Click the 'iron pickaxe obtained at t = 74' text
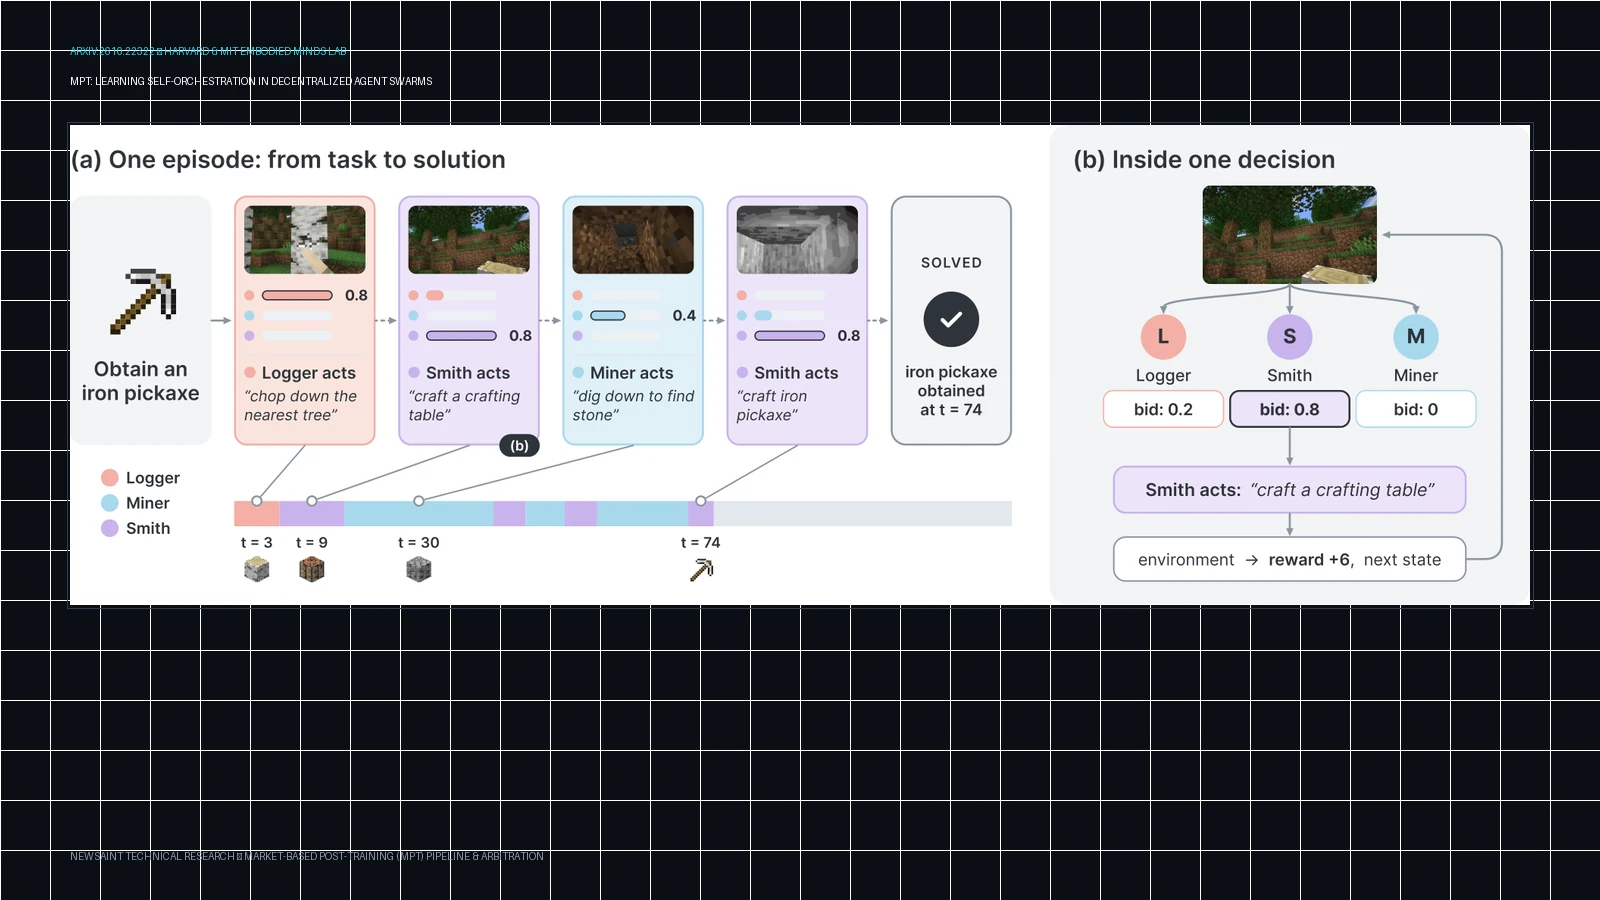This screenshot has width=1600, height=900. click(951, 391)
